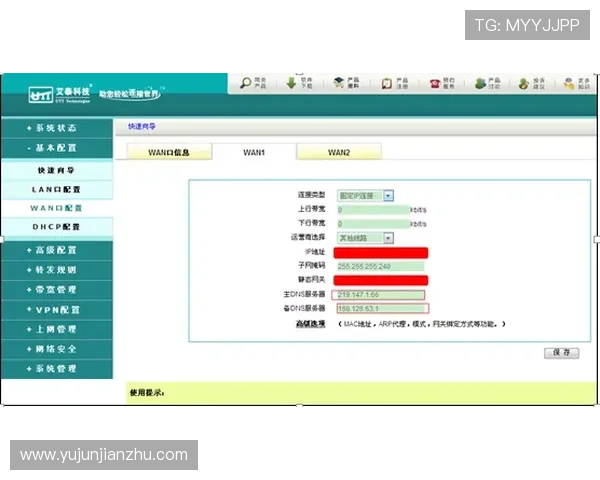
Task: Expand 网络安全 menu section
Action: pos(57,349)
